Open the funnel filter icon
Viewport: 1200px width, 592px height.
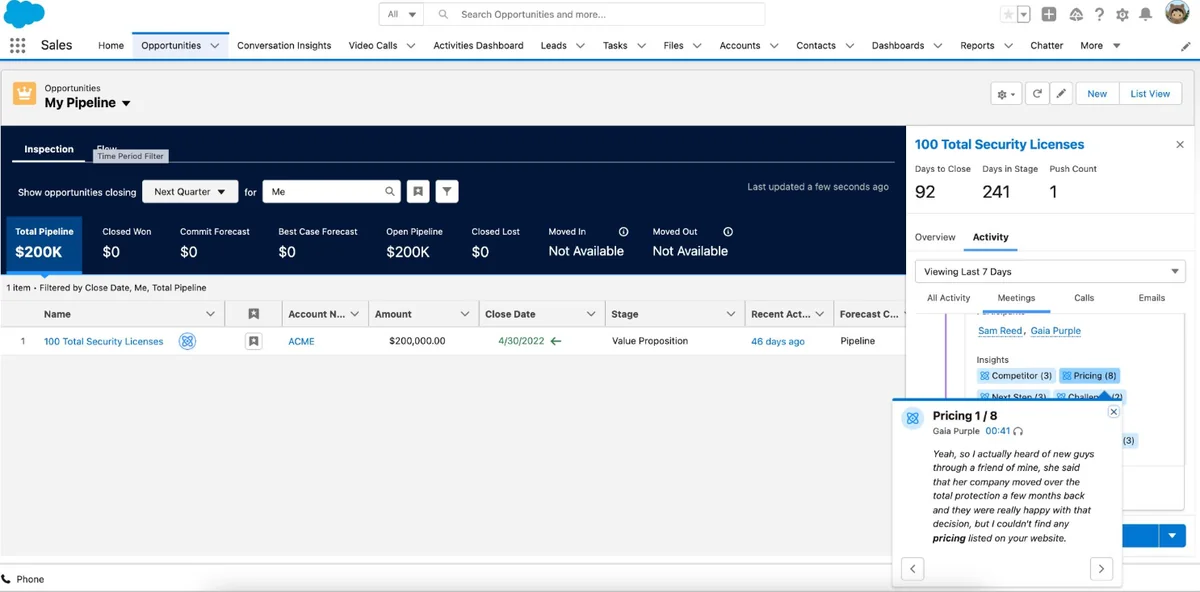pyautogui.click(x=447, y=191)
